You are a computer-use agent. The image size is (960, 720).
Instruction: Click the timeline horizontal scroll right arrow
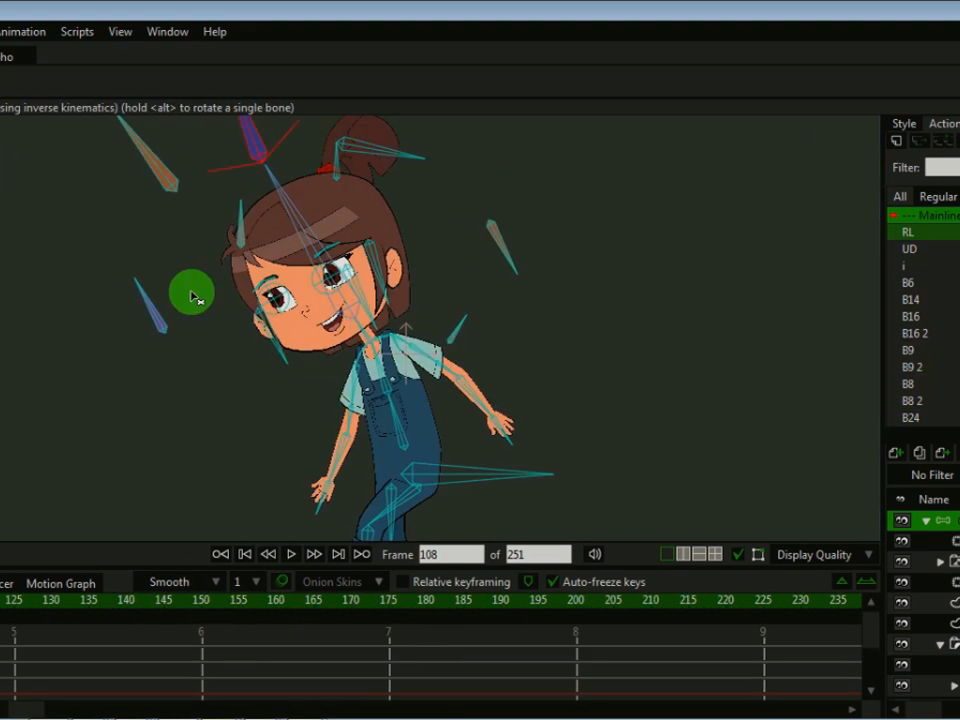tap(852, 709)
